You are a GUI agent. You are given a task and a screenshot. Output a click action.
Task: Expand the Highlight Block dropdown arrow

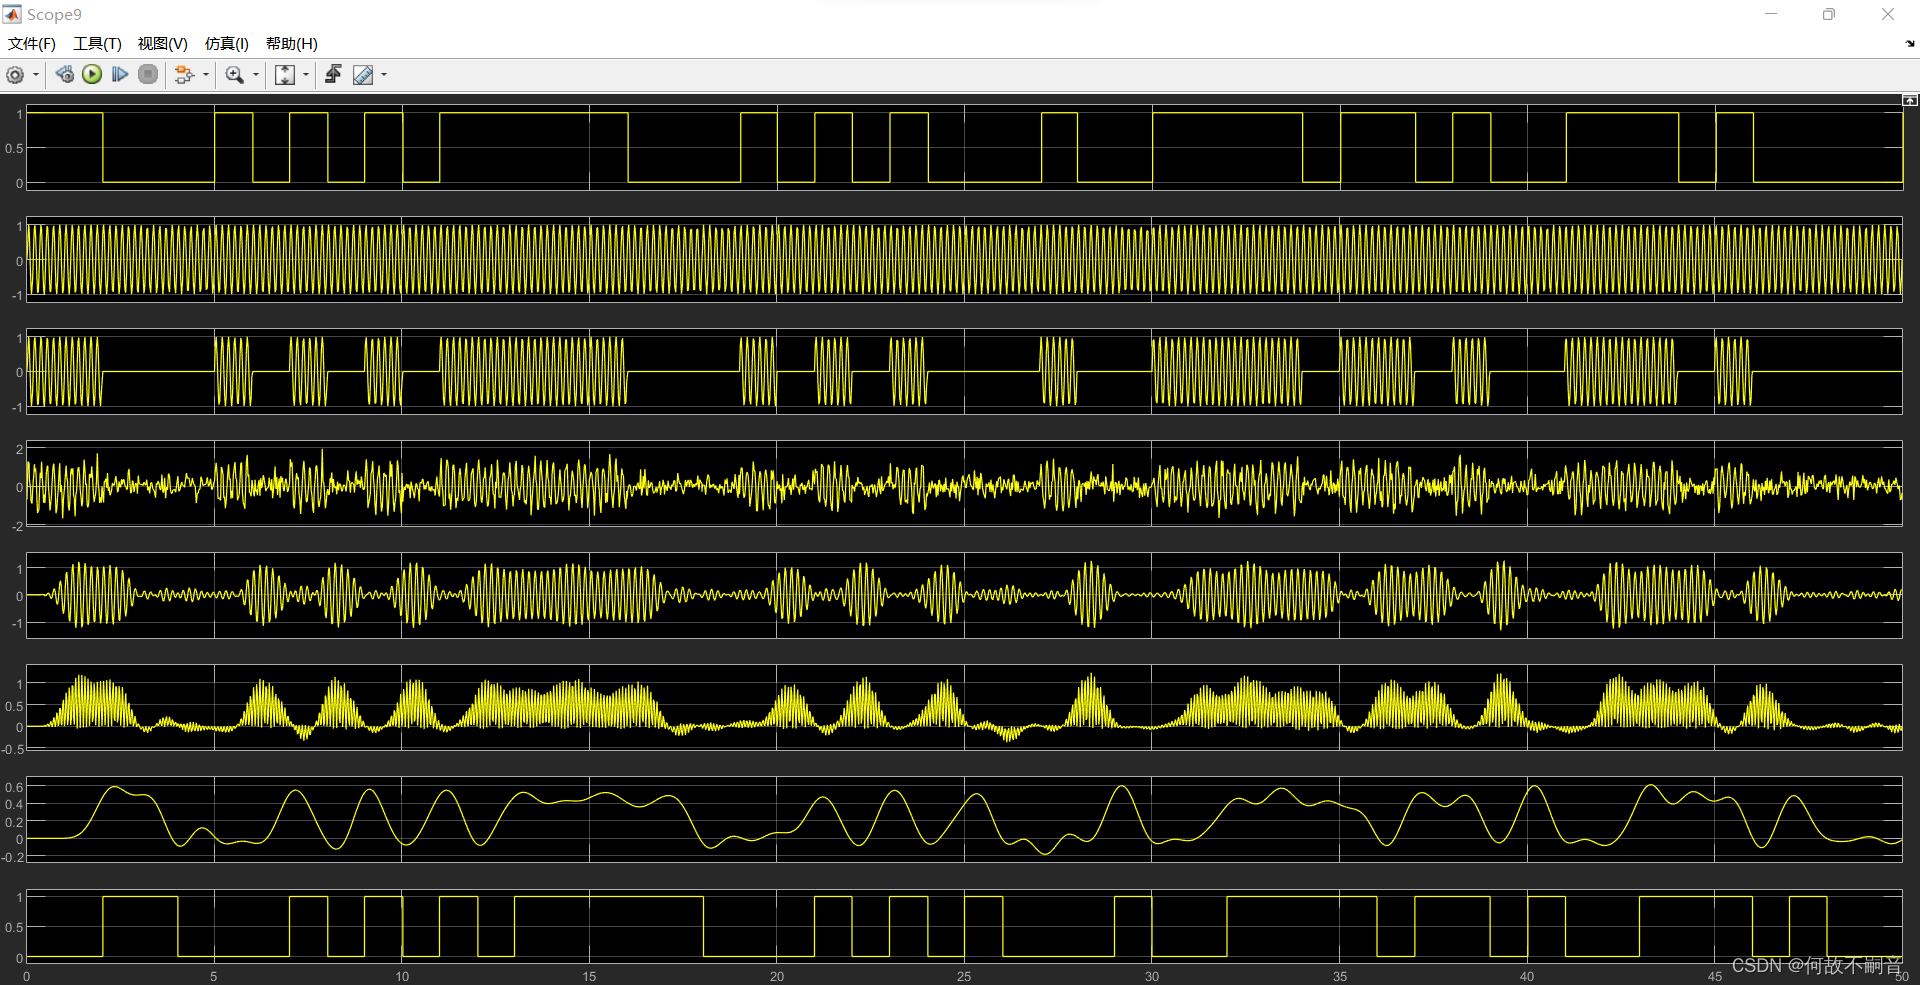pos(206,75)
